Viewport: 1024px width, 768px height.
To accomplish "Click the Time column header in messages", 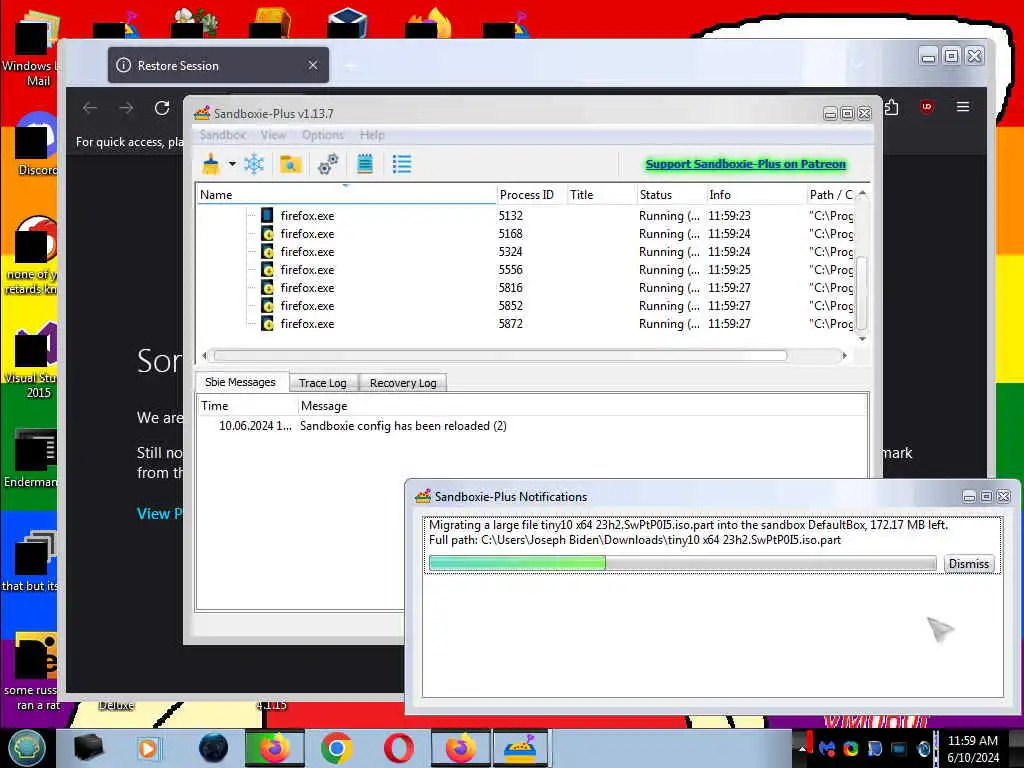I will (x=248, y=406).
